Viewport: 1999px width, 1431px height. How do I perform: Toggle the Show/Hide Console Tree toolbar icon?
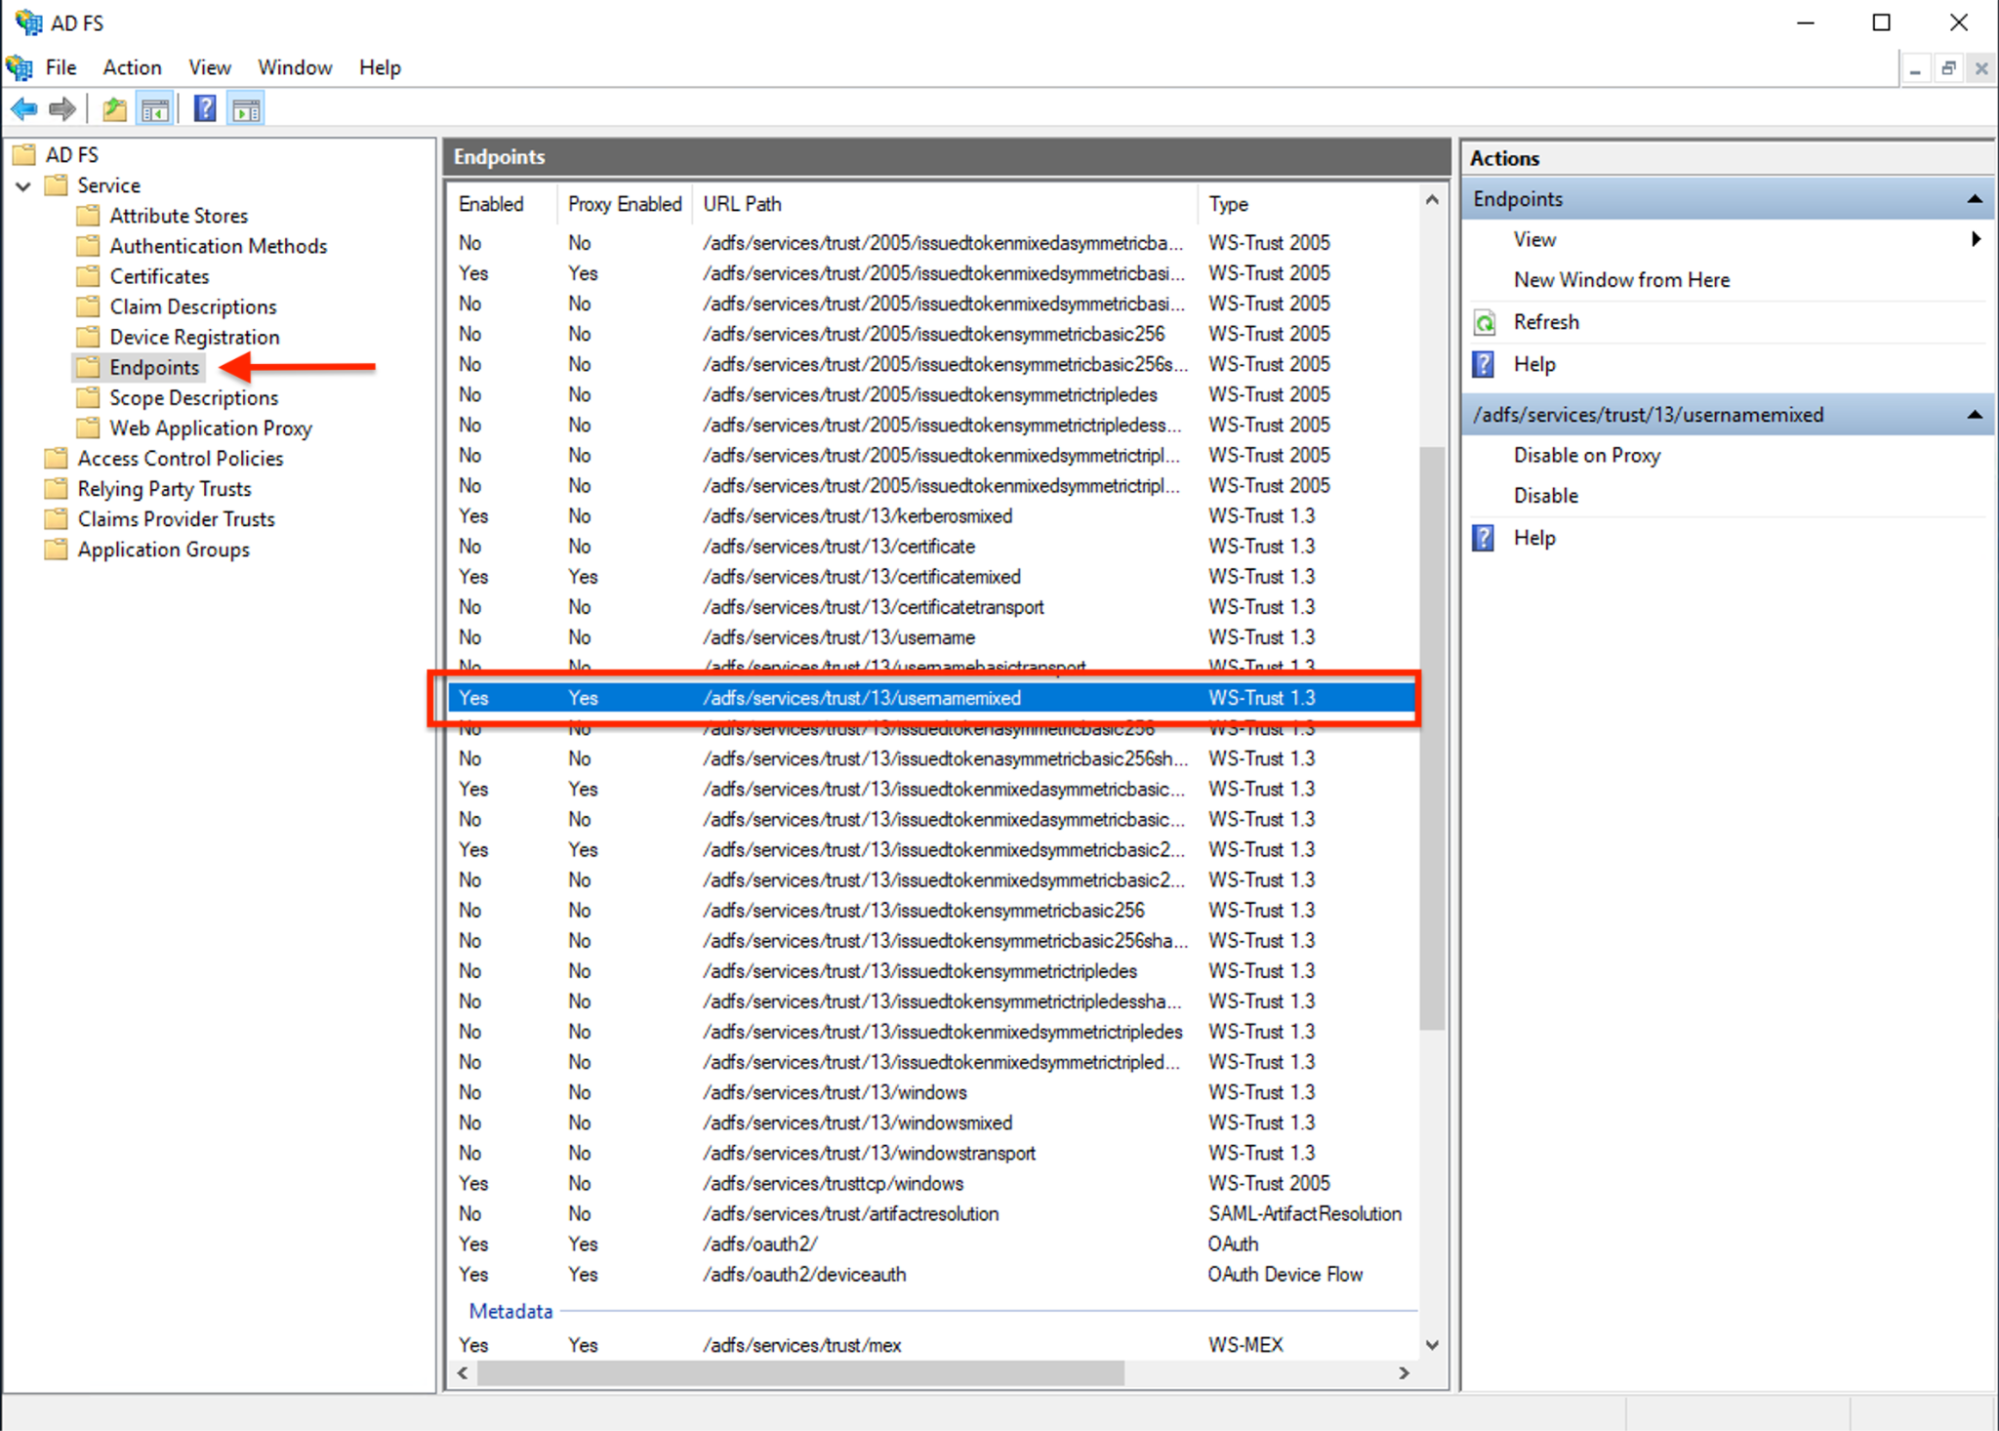tap(155, 108)
